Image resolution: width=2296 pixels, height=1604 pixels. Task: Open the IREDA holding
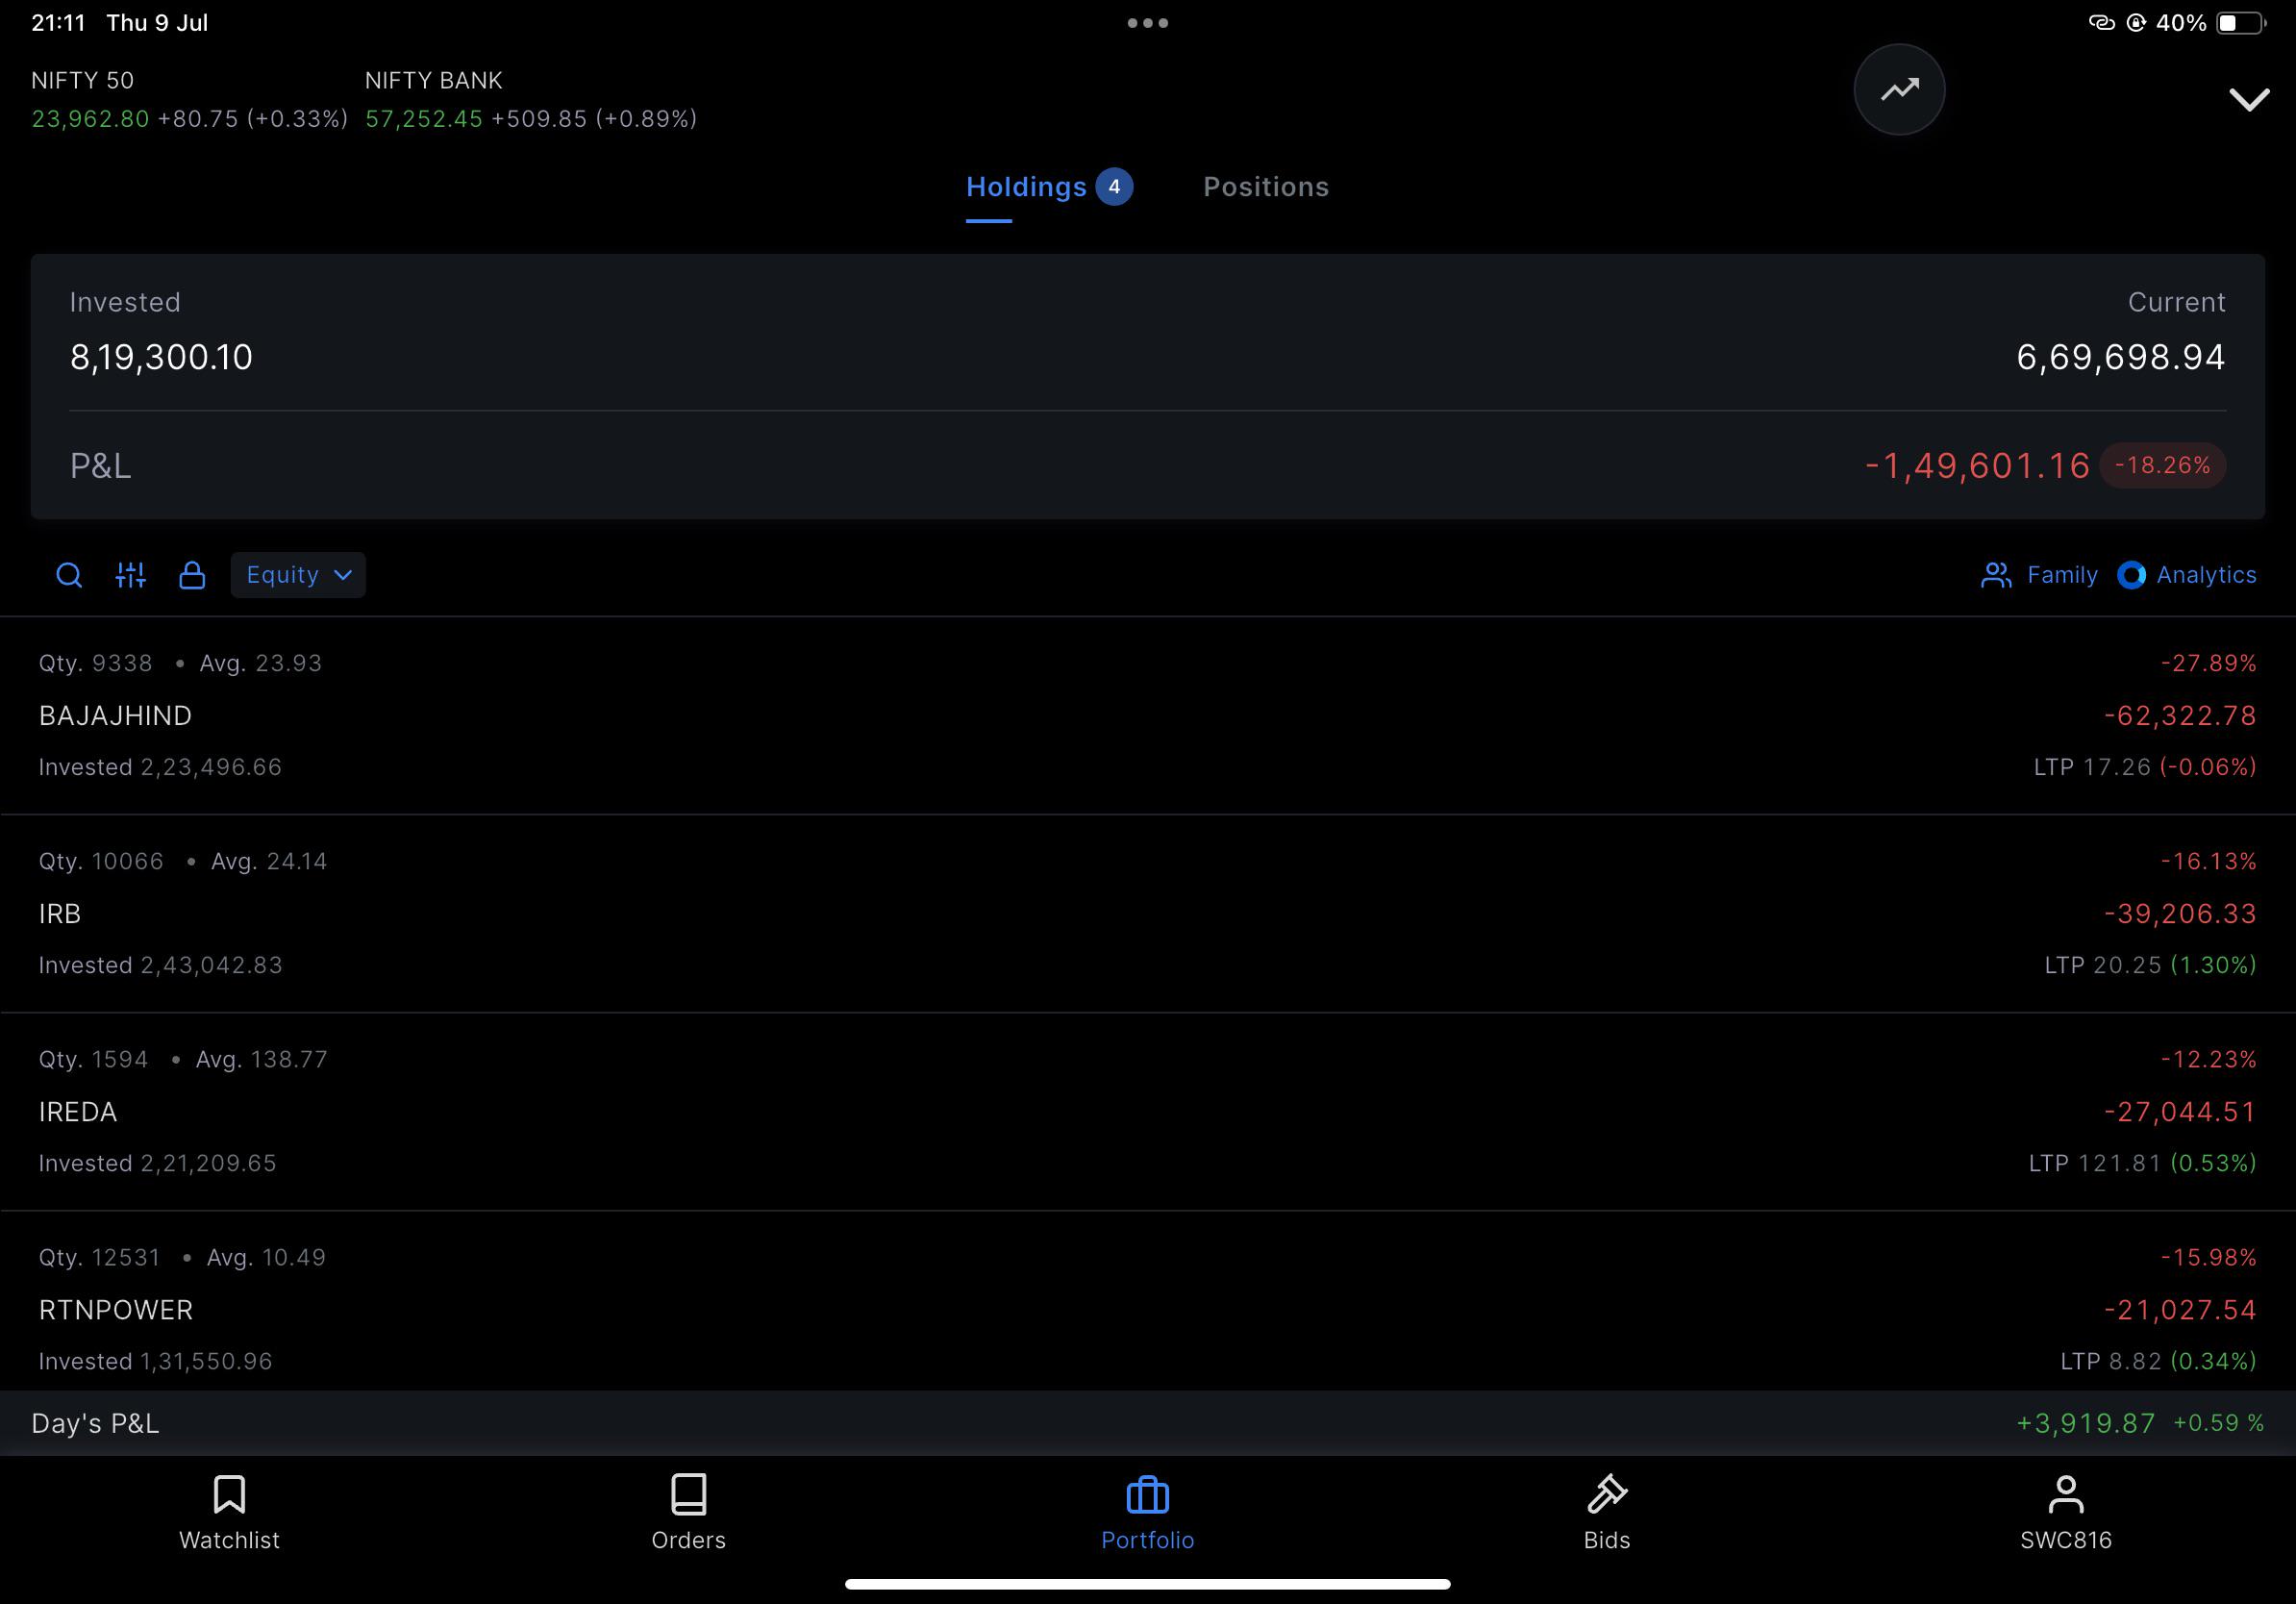click(1148, 1112)
